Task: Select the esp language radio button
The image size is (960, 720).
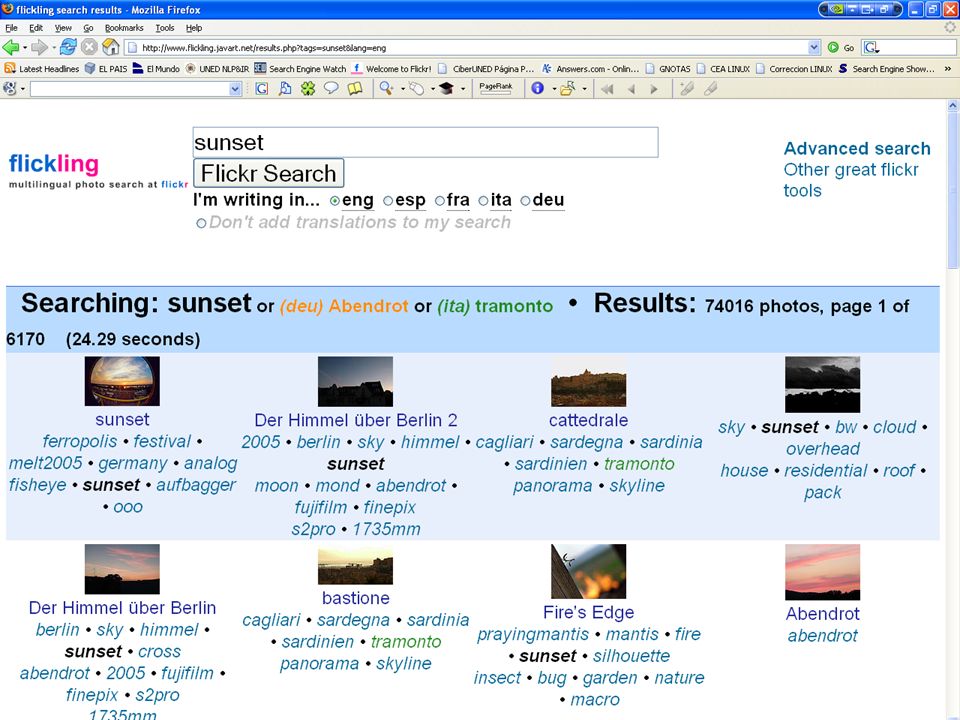Action: (x=388, y=201)
